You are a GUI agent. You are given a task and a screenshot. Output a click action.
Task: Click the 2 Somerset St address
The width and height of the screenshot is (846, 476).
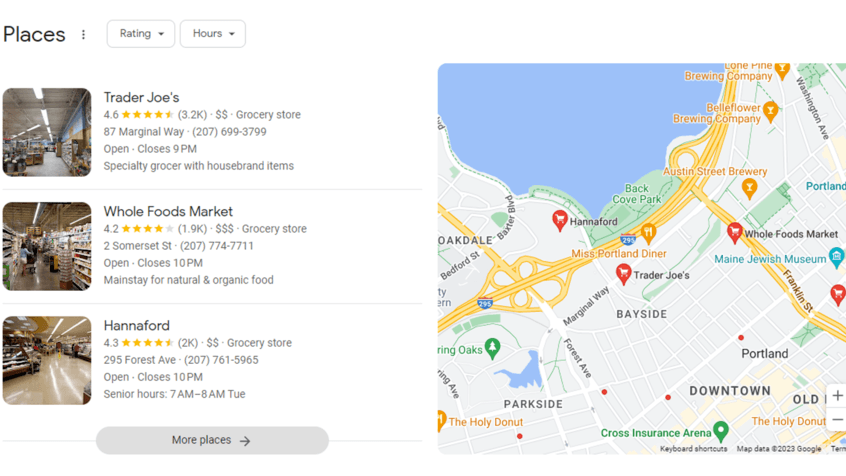coord(138,246)
